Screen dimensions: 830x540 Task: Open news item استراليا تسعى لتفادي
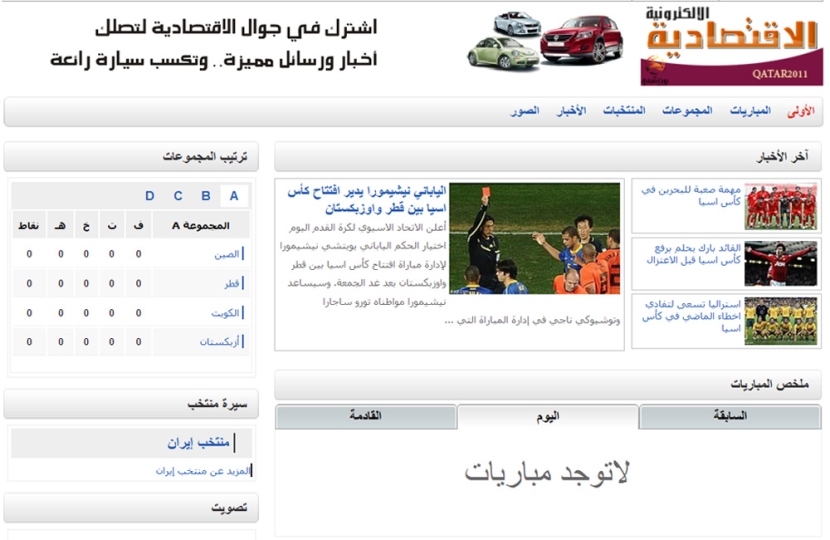691,316
